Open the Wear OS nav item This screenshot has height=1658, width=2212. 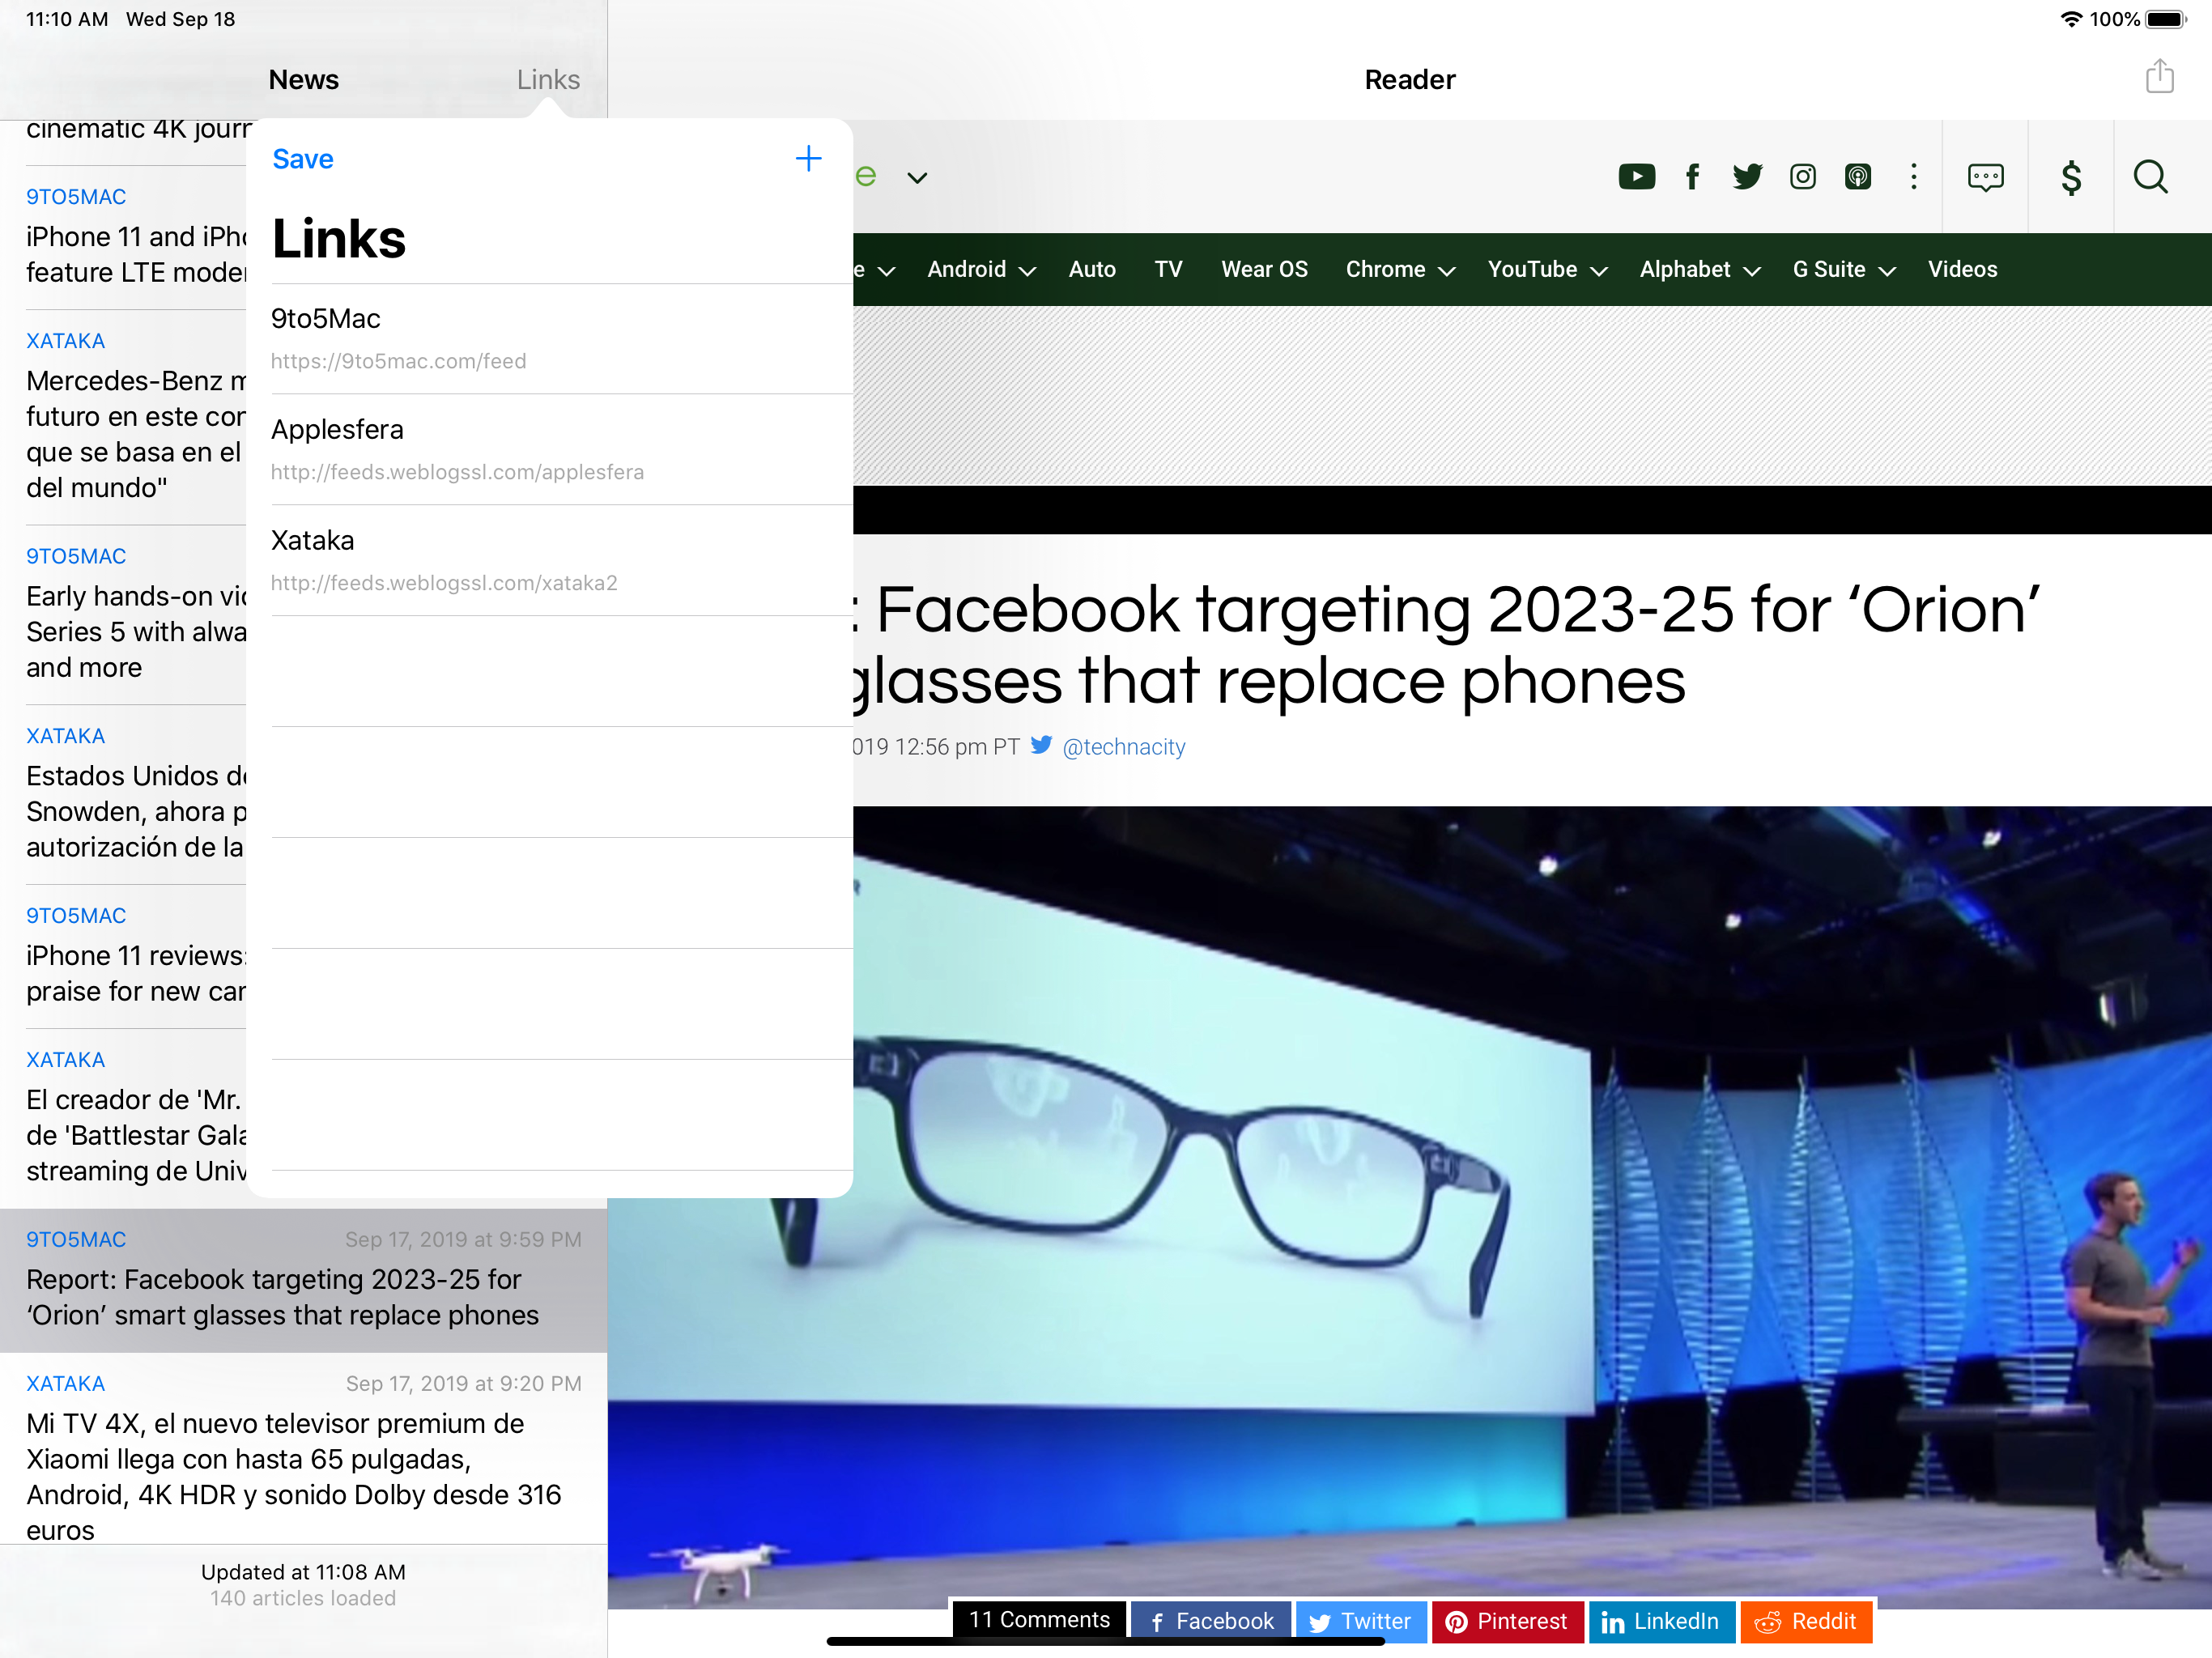coord(1264,269)
